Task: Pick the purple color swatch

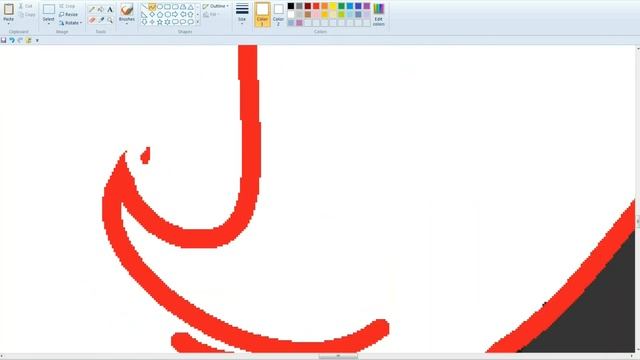Action: 367,6
